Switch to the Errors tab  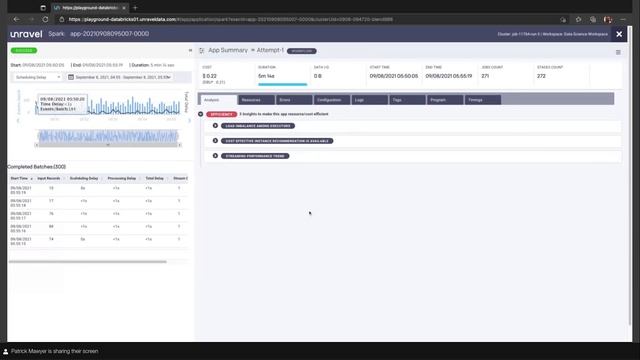pos(294,100)
